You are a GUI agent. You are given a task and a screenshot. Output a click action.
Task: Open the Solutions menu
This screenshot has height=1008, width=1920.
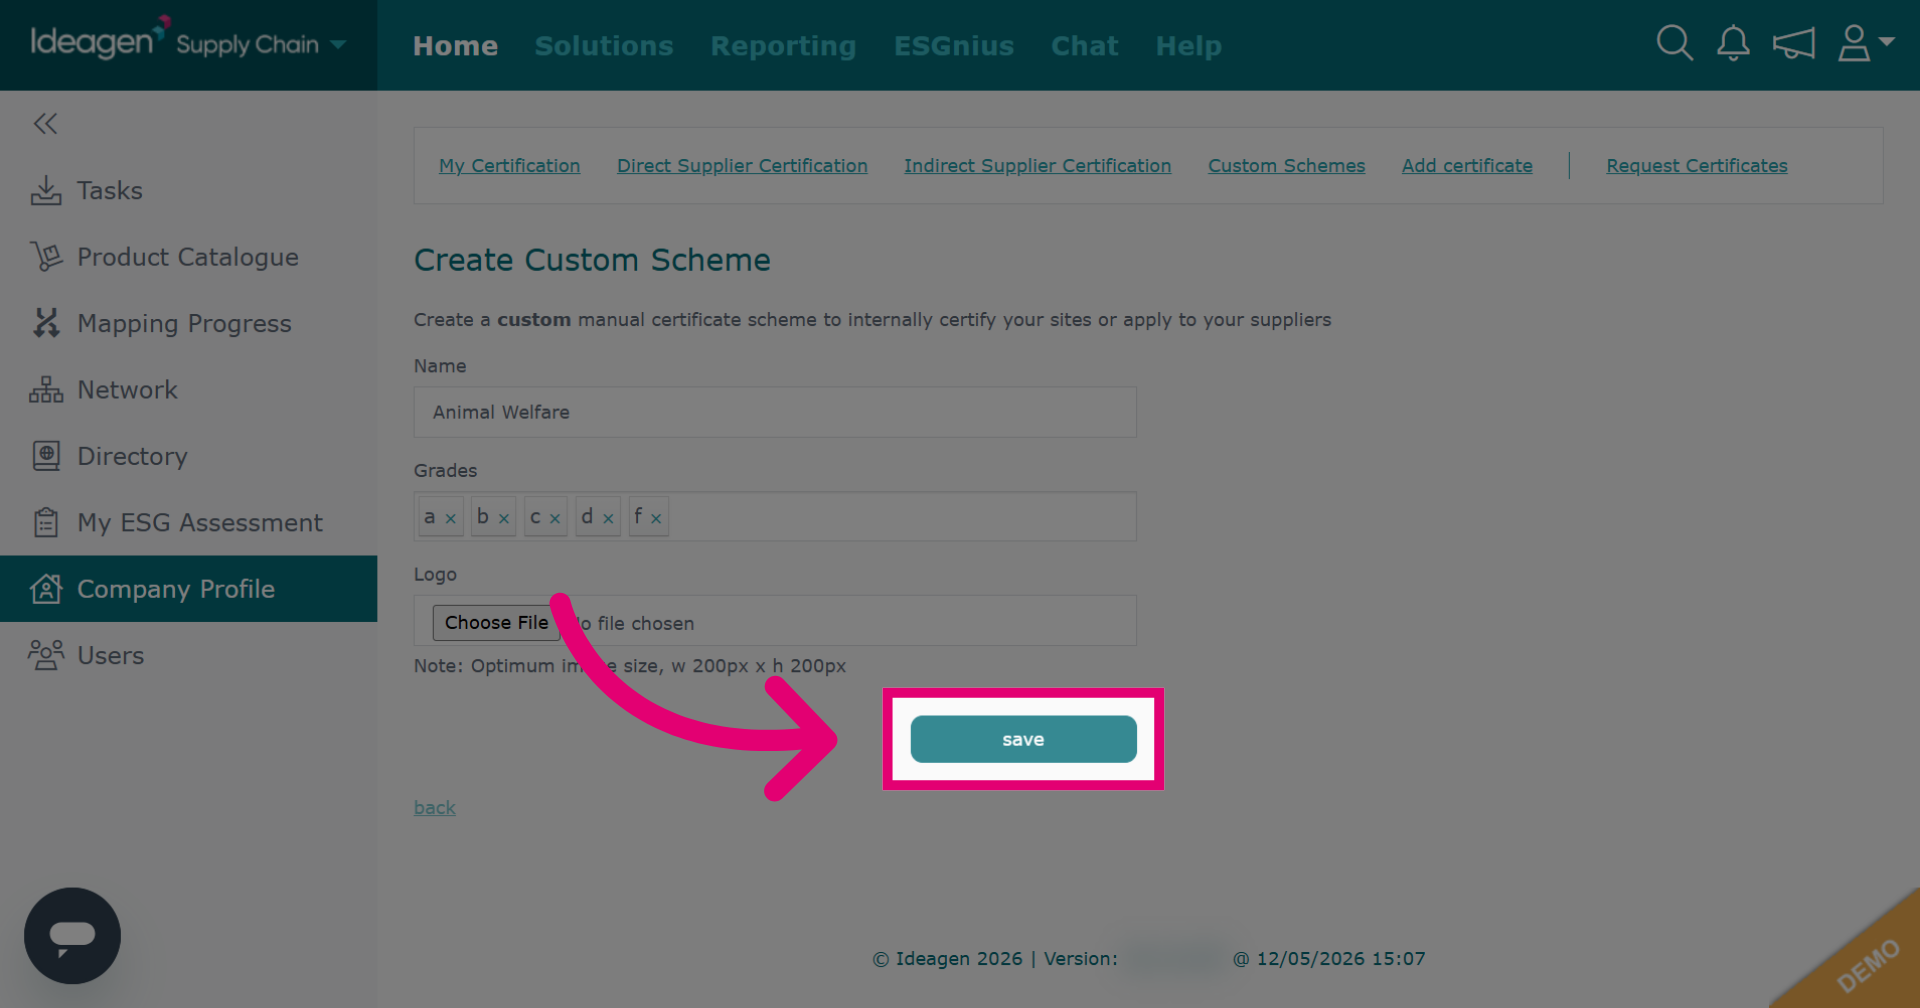[604, 46]
